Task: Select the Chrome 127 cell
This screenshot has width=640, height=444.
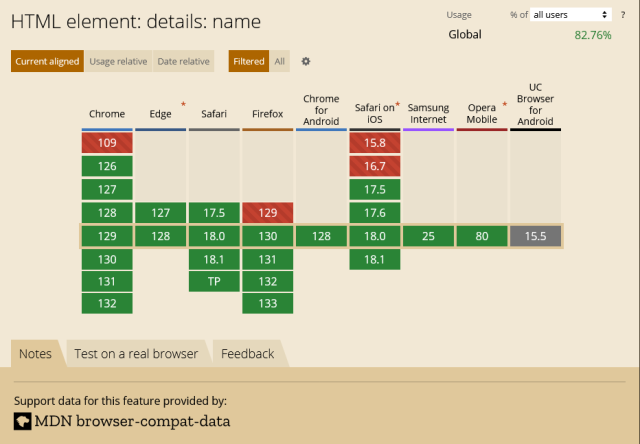Action: tap(107, 189)
